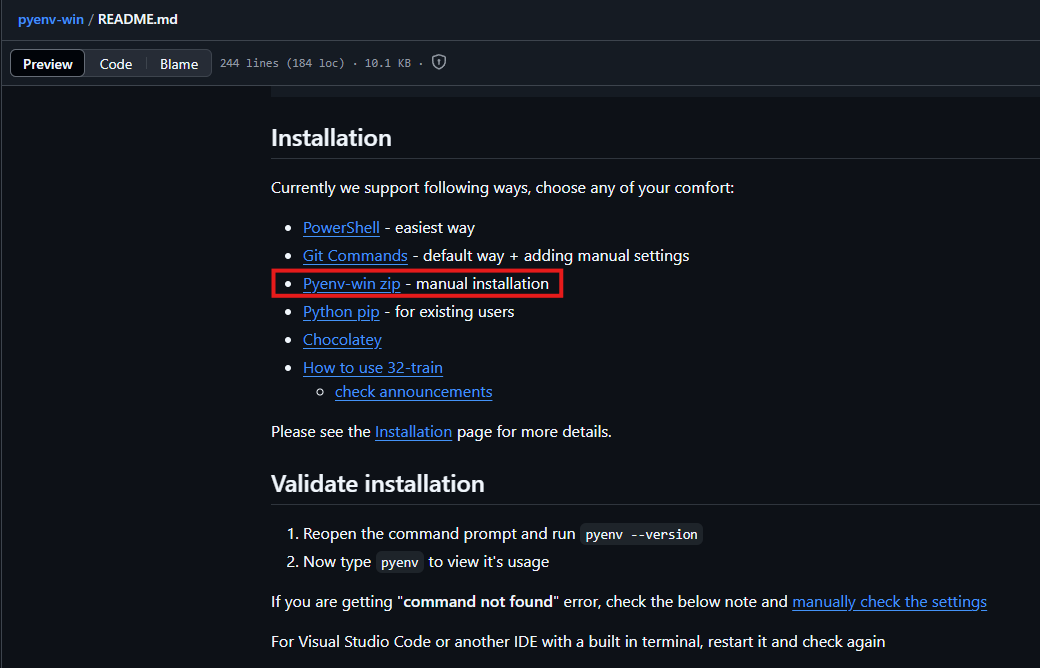The width and height of the screenshot is (1040, 668).
Task: Click README.md file name in breadcrumb
Action: tap(138, 19)
